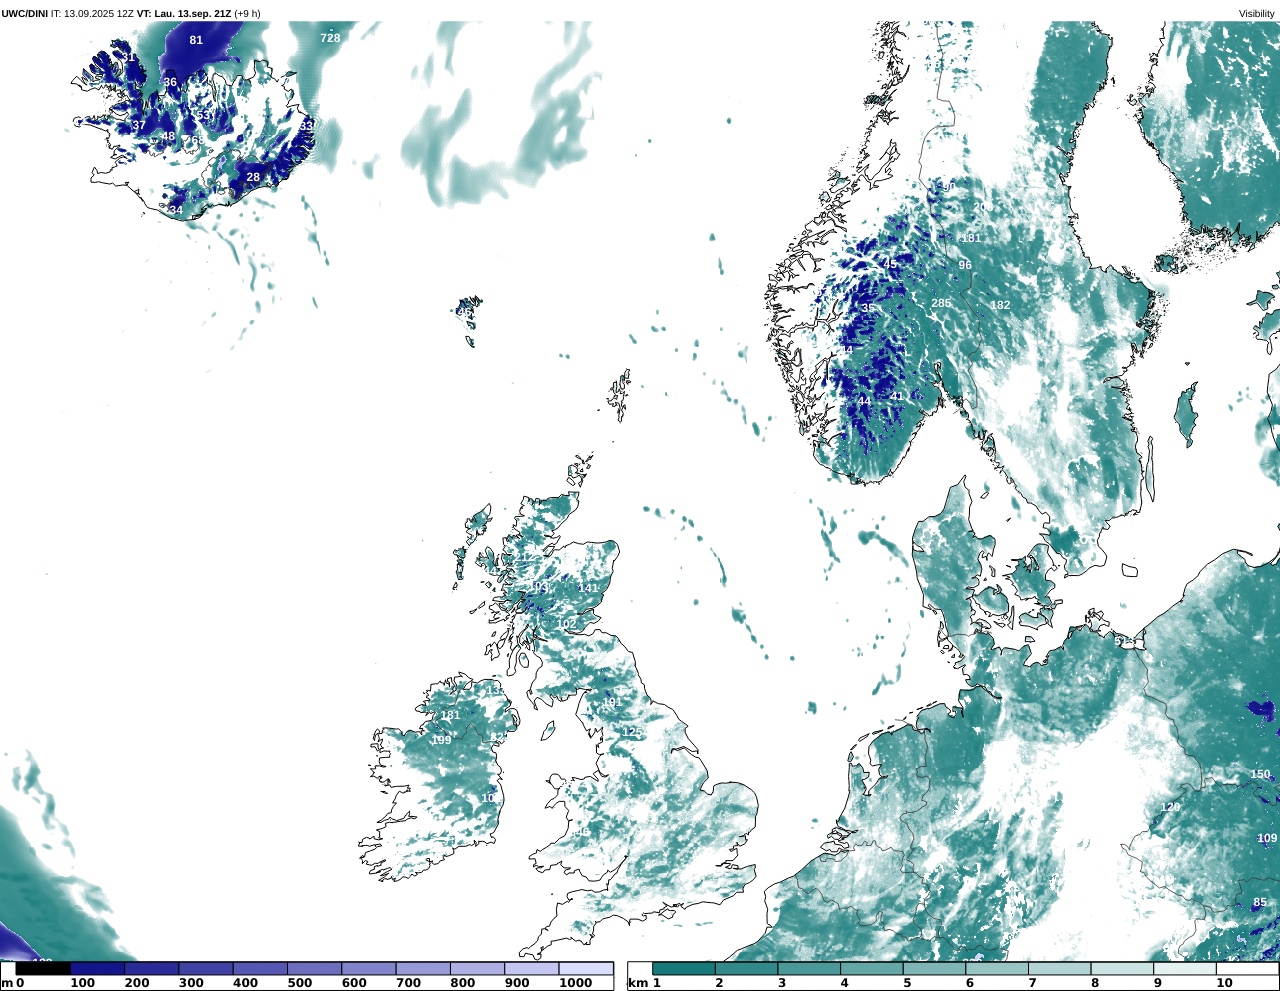Select the "96" value near Norway–Sweden border
Image resolution: width=1280 pixels, height=991 pixels.
[x=965, y=265]
